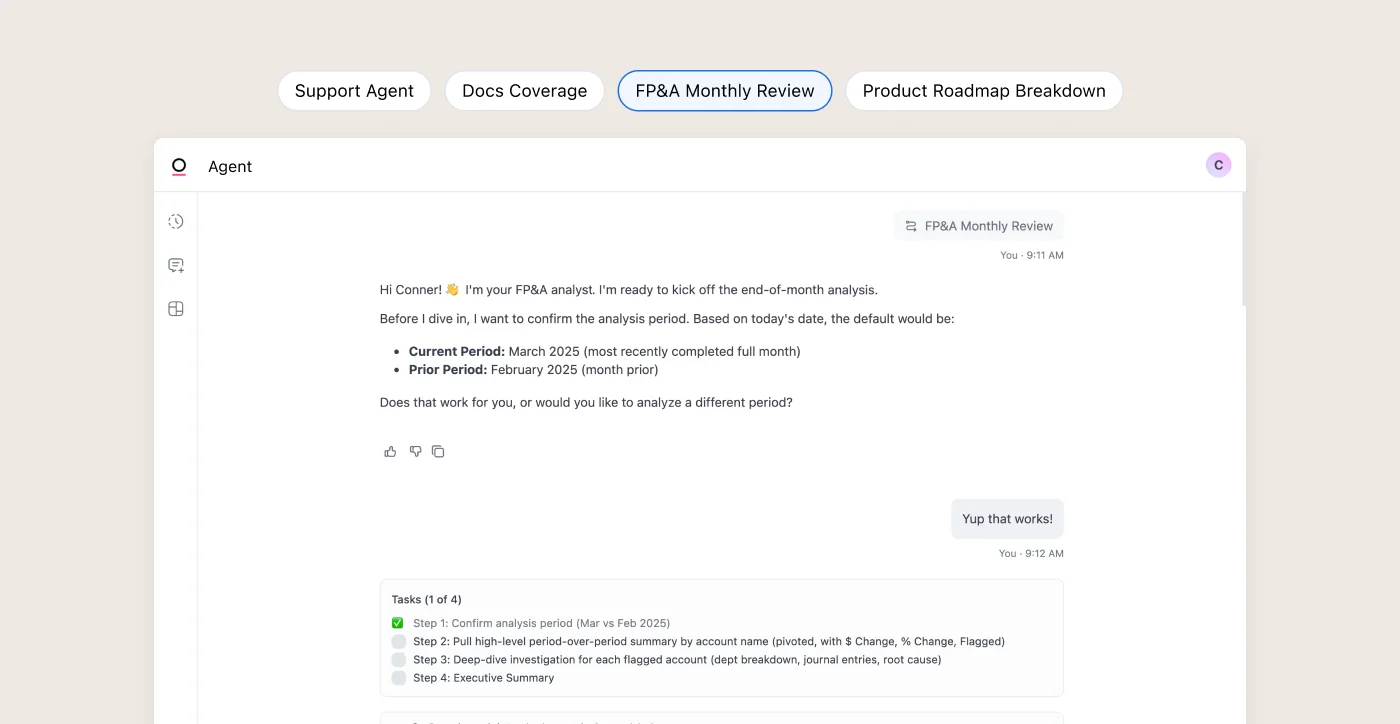The width and height of the screenshot is (1400, 724).
Task: Start a new chat from sidebar icon
Action: 176,265
